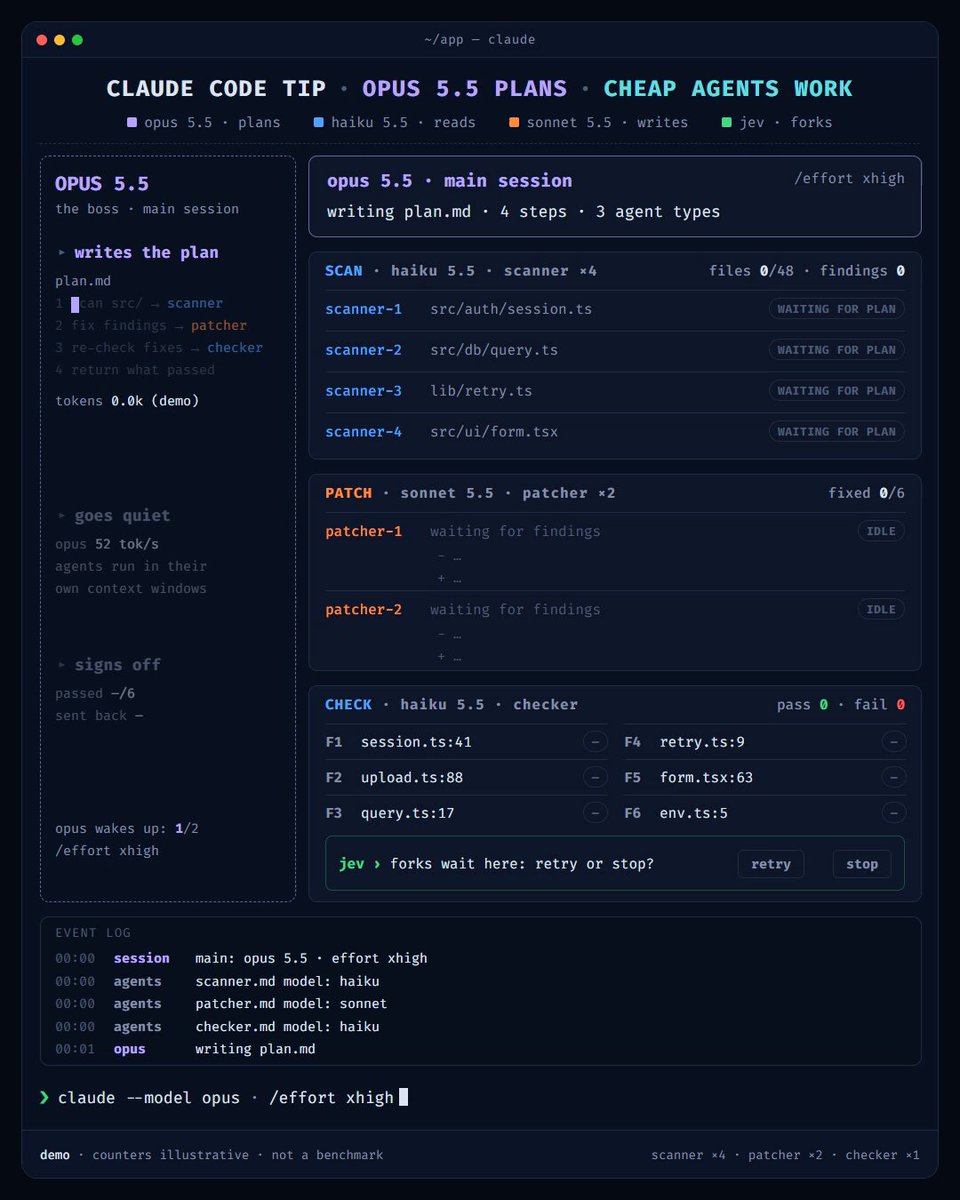Click the "checker.md model: haiku" event log entry
Viewport: 960px width, 1200px height.
(x=287, y=1026)
